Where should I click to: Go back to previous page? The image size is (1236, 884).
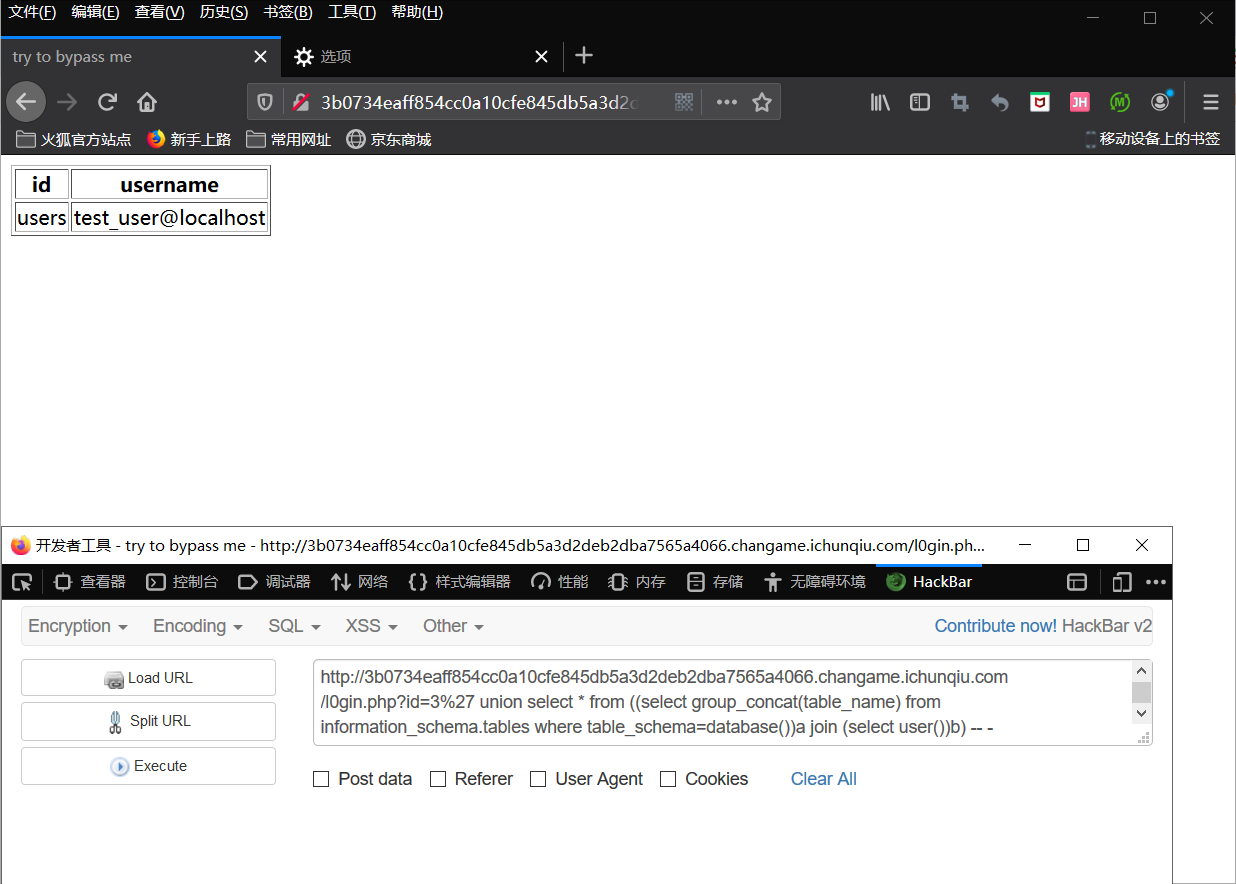click(x=26, y=102)
